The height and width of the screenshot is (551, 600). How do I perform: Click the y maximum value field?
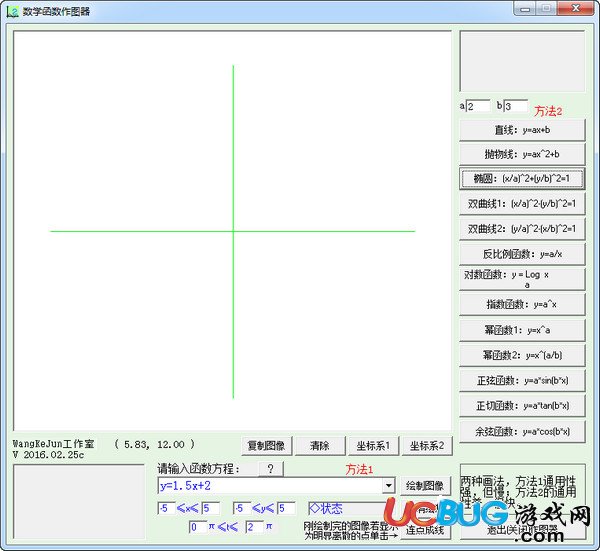[x=287, y=509]
